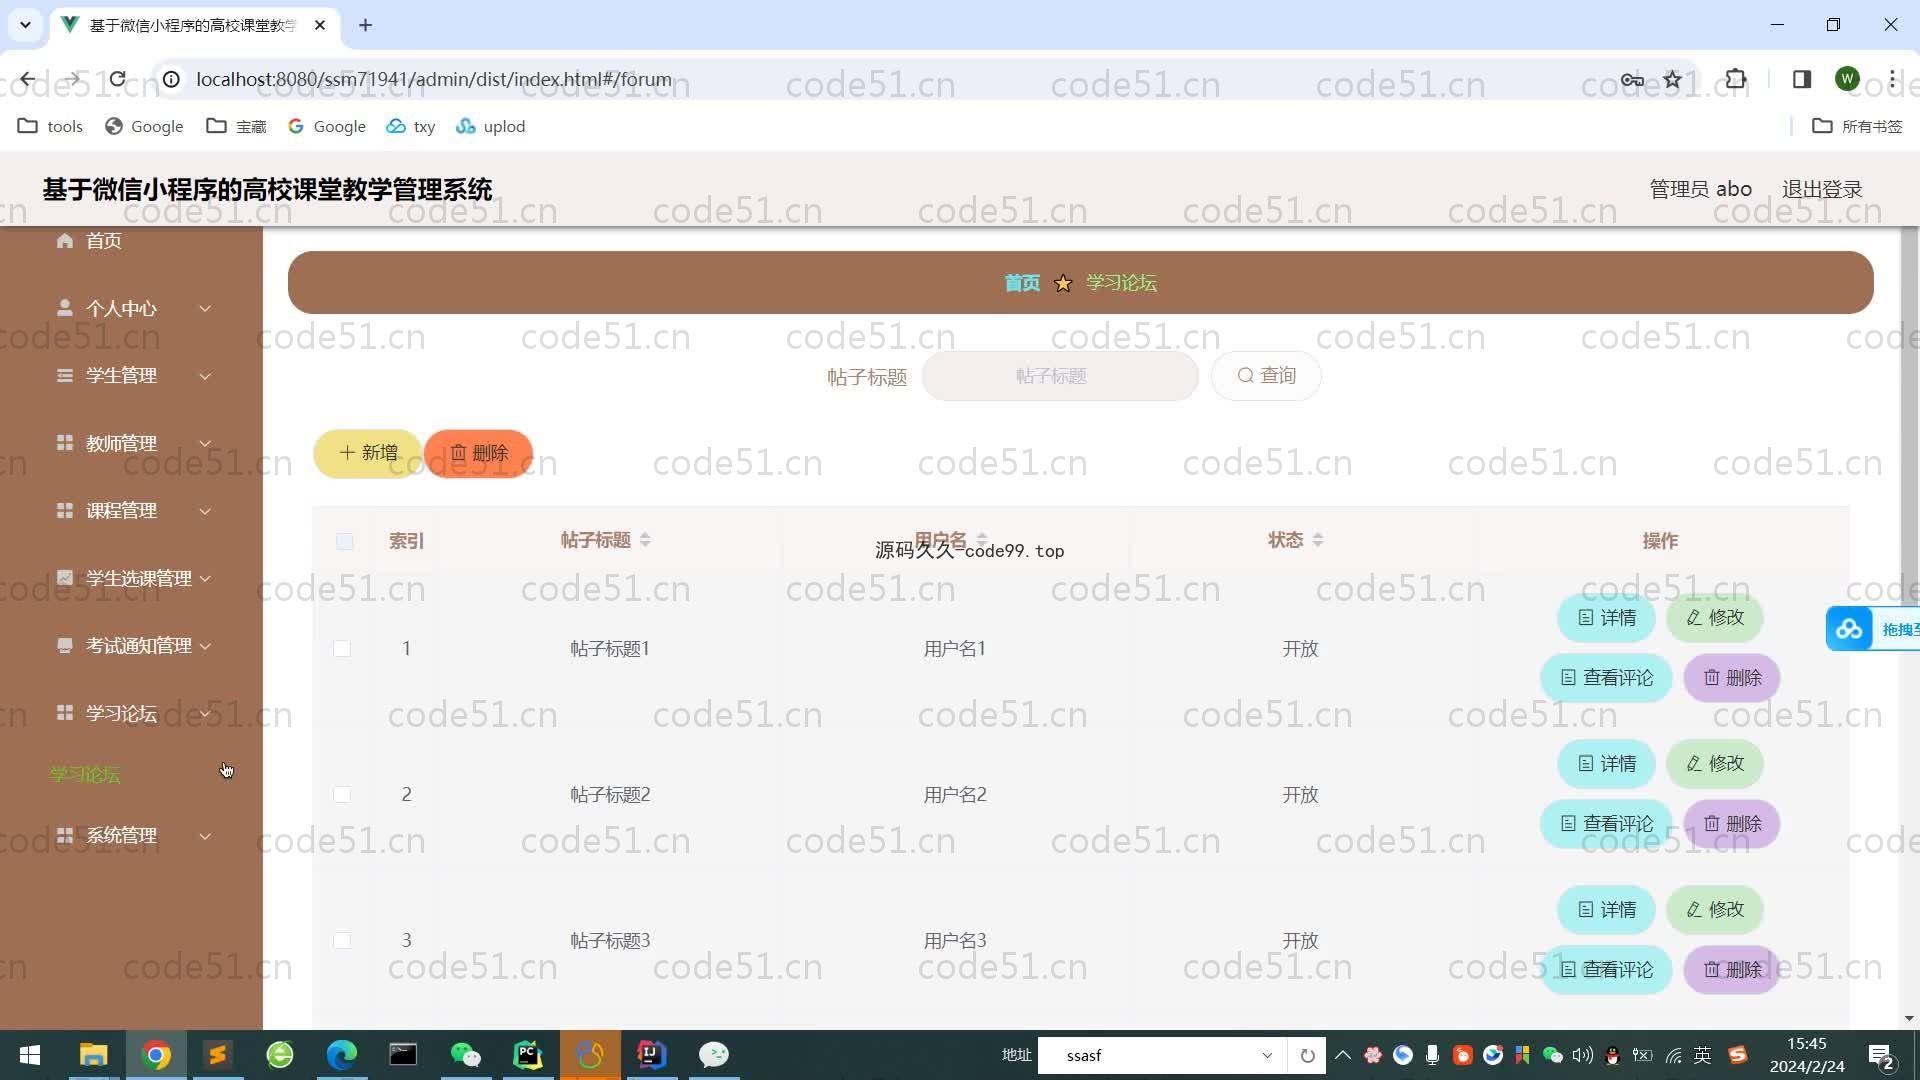The width and height of the screenshot is (1920, 1080).
Task: Open File Explorer in taskbar
Action: (x=93, y=1055)
